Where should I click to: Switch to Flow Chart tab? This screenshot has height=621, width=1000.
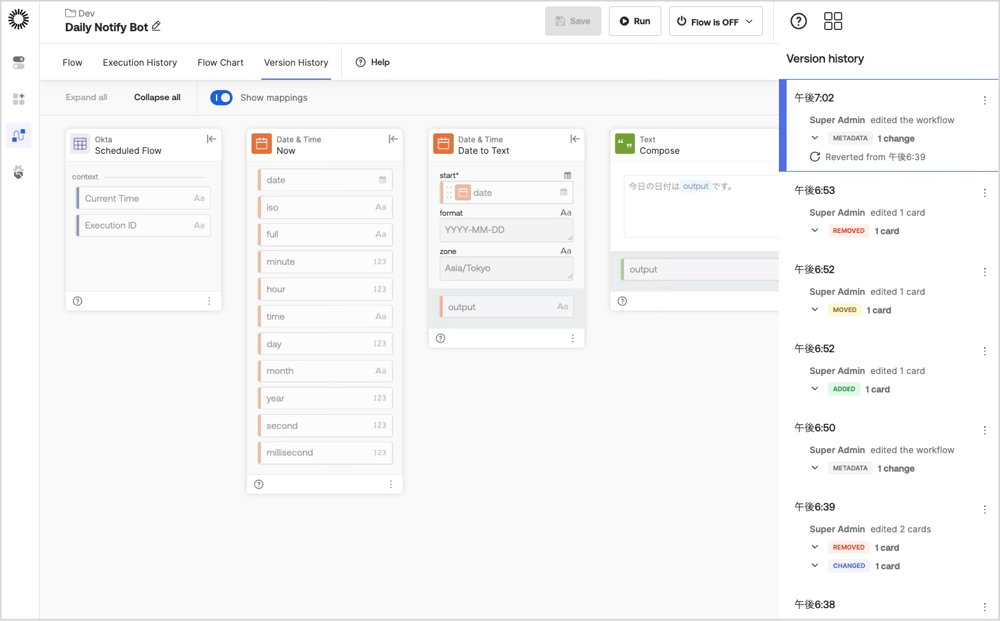(220, 62)
